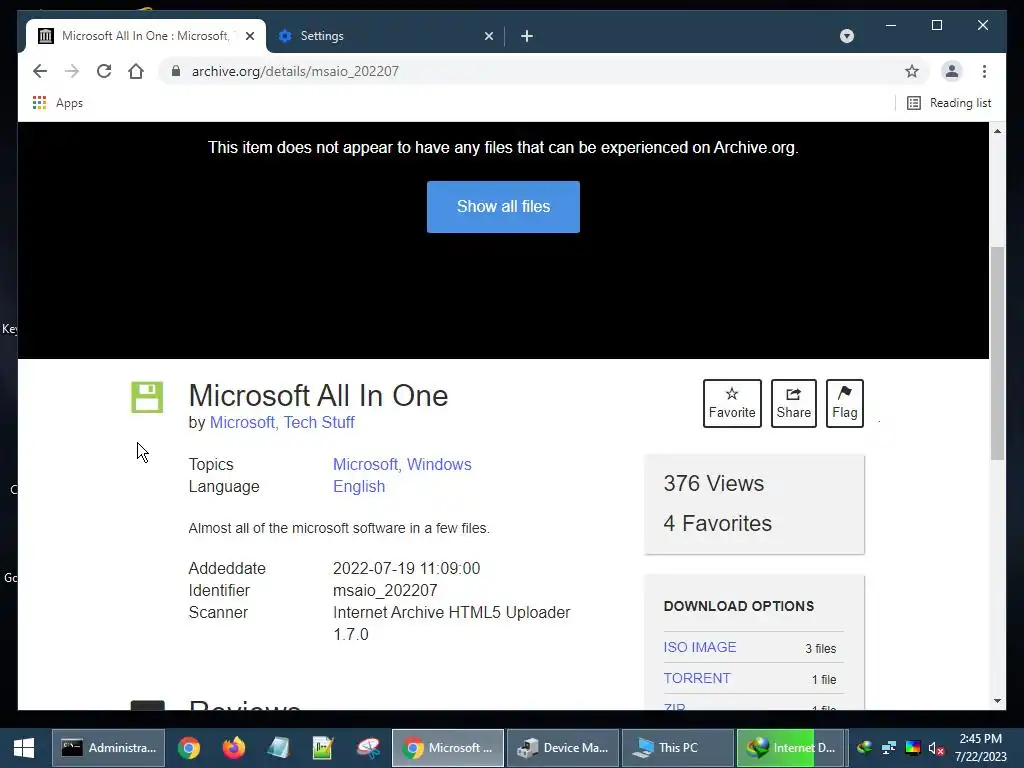Screen dimensions: 1024x768
Task: Open the browser home page
Action: (x=136, y=71)
